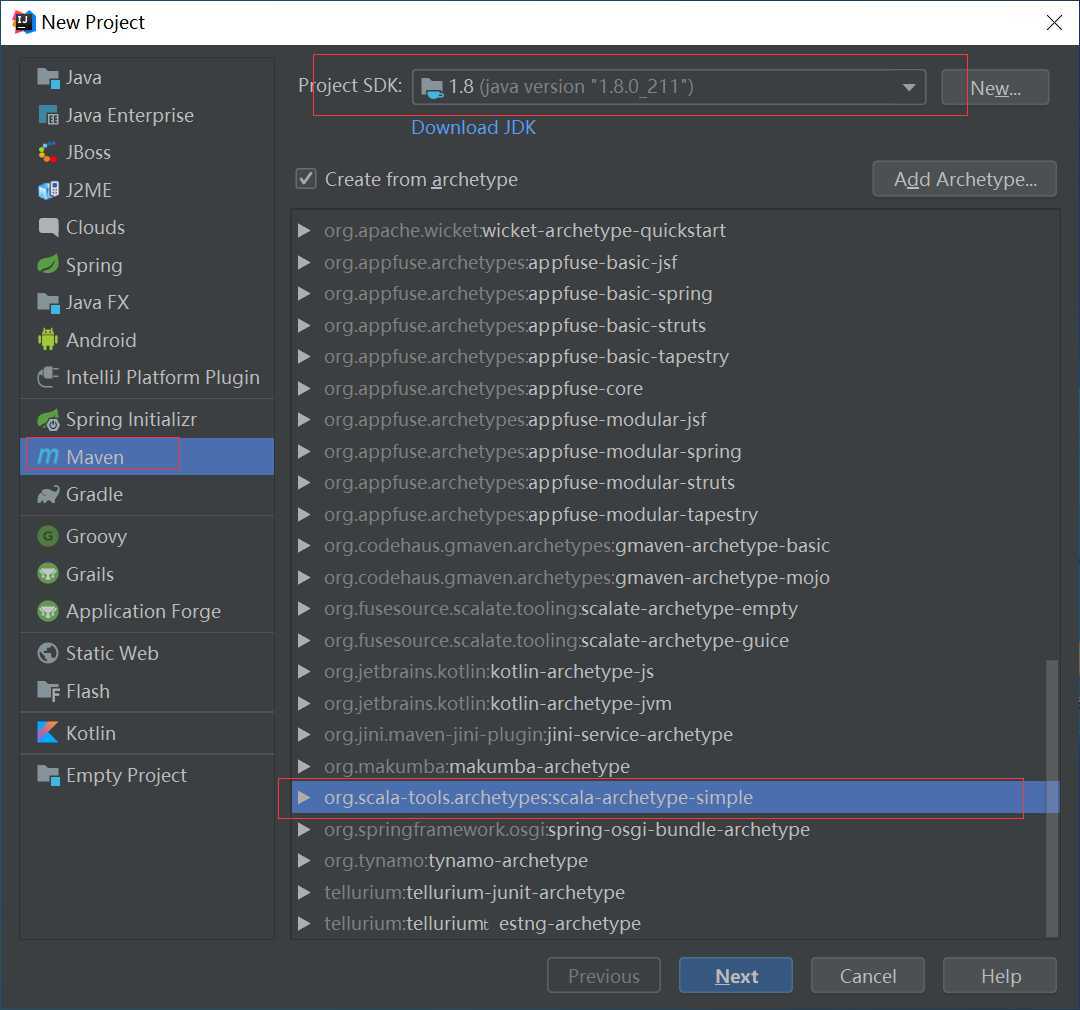1080x1010 pixels.
Task: Select jini-service-archetype row text
Action: 528,735
